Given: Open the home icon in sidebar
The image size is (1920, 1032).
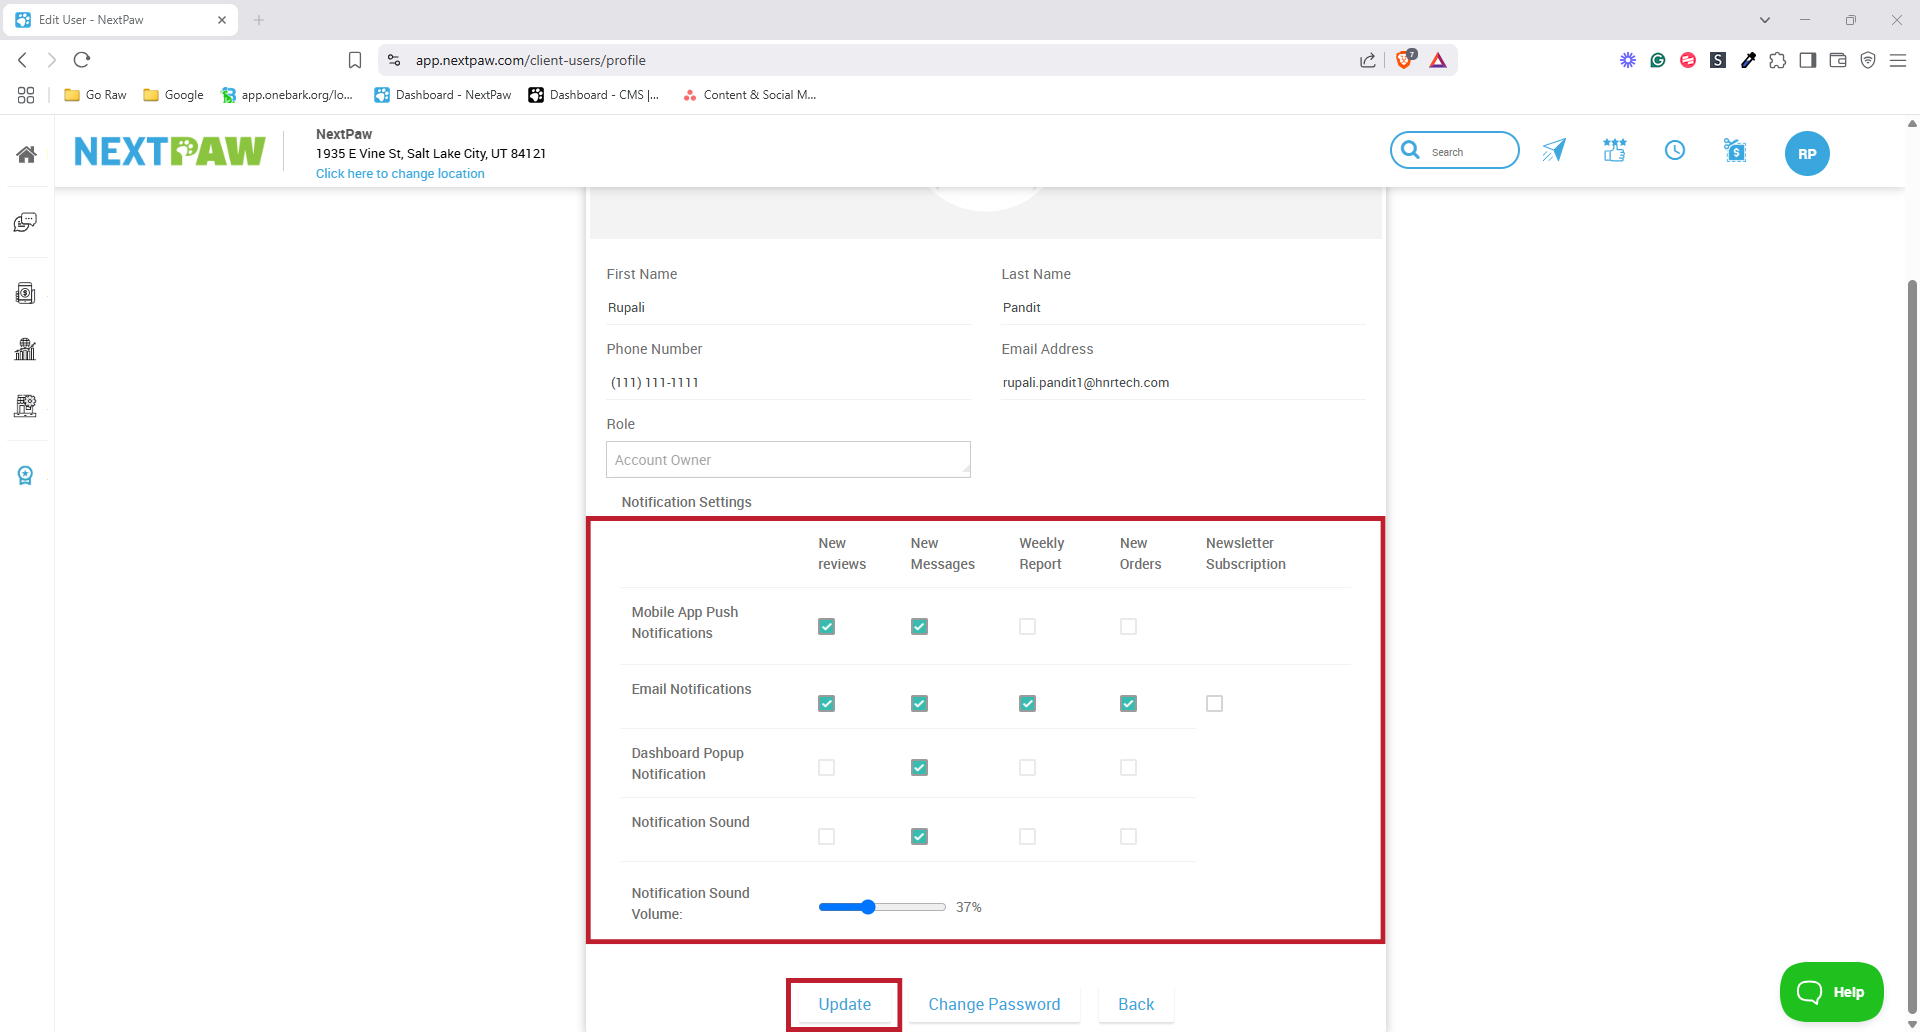Looking at the screenshot, I should point(27,154).
